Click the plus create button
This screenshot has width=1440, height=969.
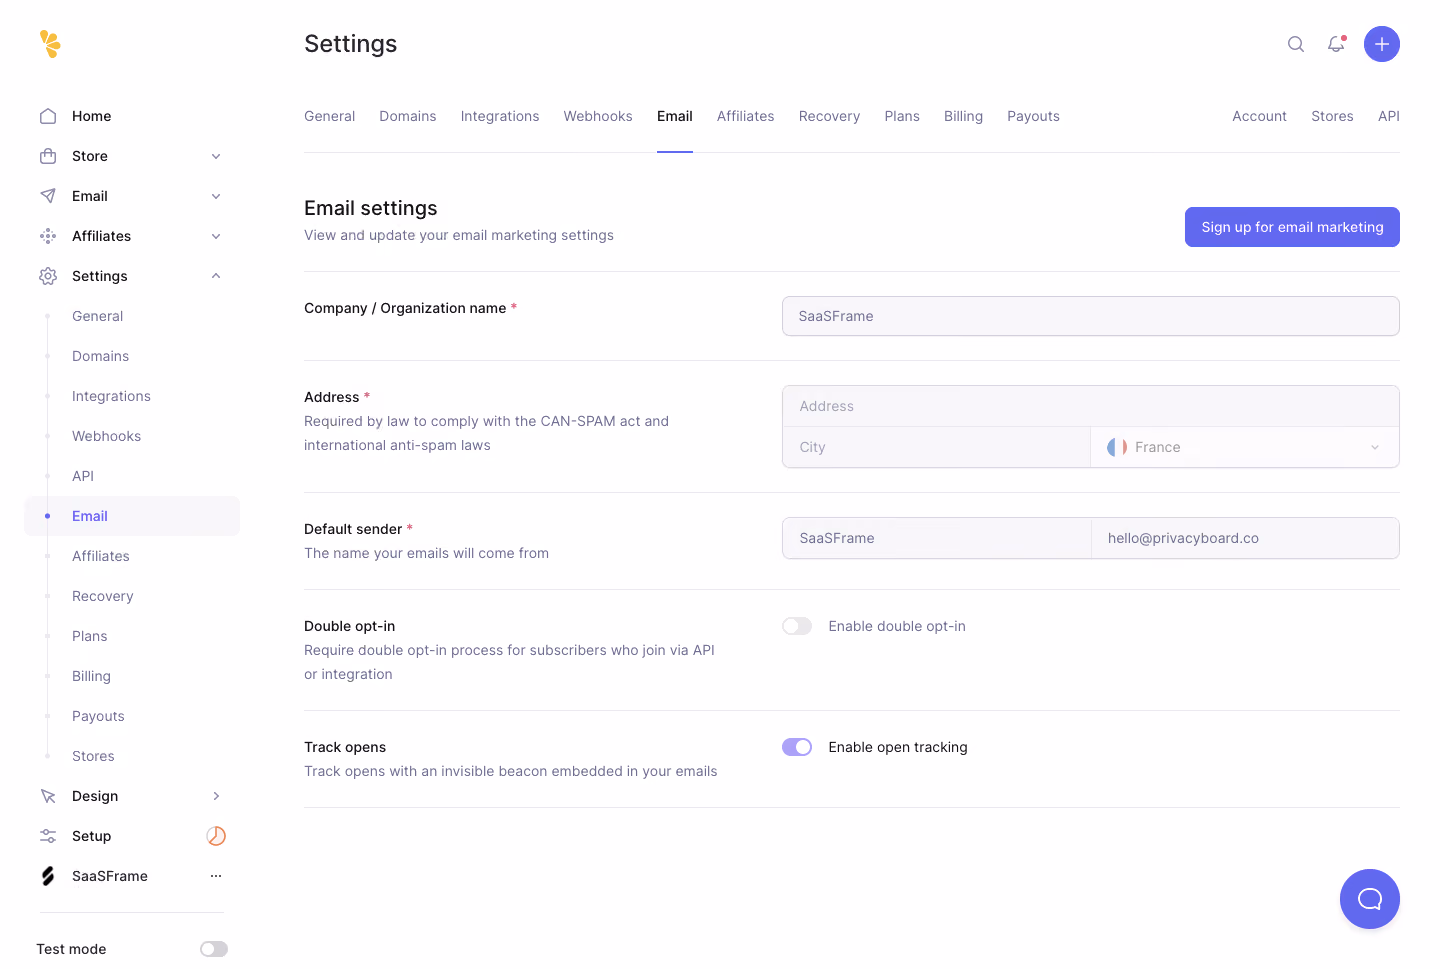coord(1382,44)
